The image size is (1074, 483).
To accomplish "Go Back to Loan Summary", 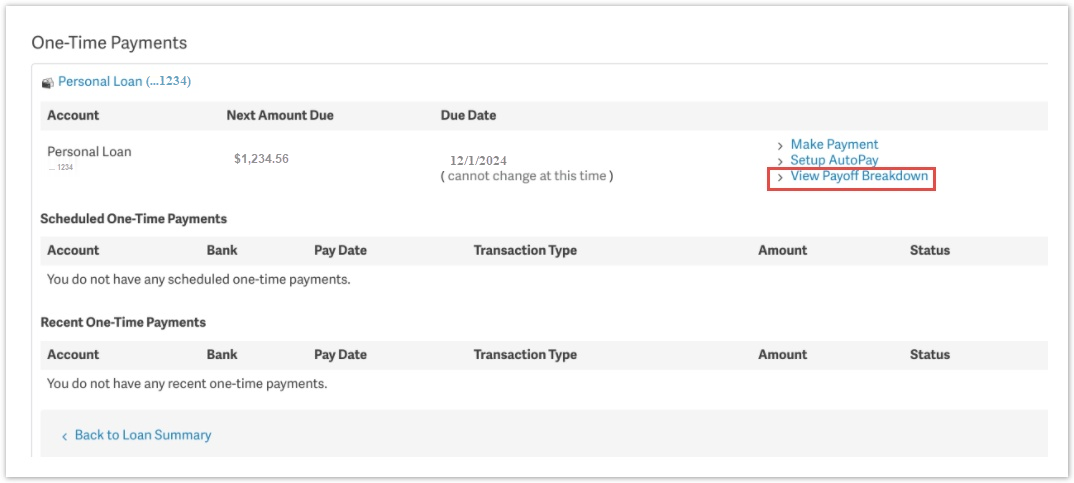I will [x=142, y=435].
